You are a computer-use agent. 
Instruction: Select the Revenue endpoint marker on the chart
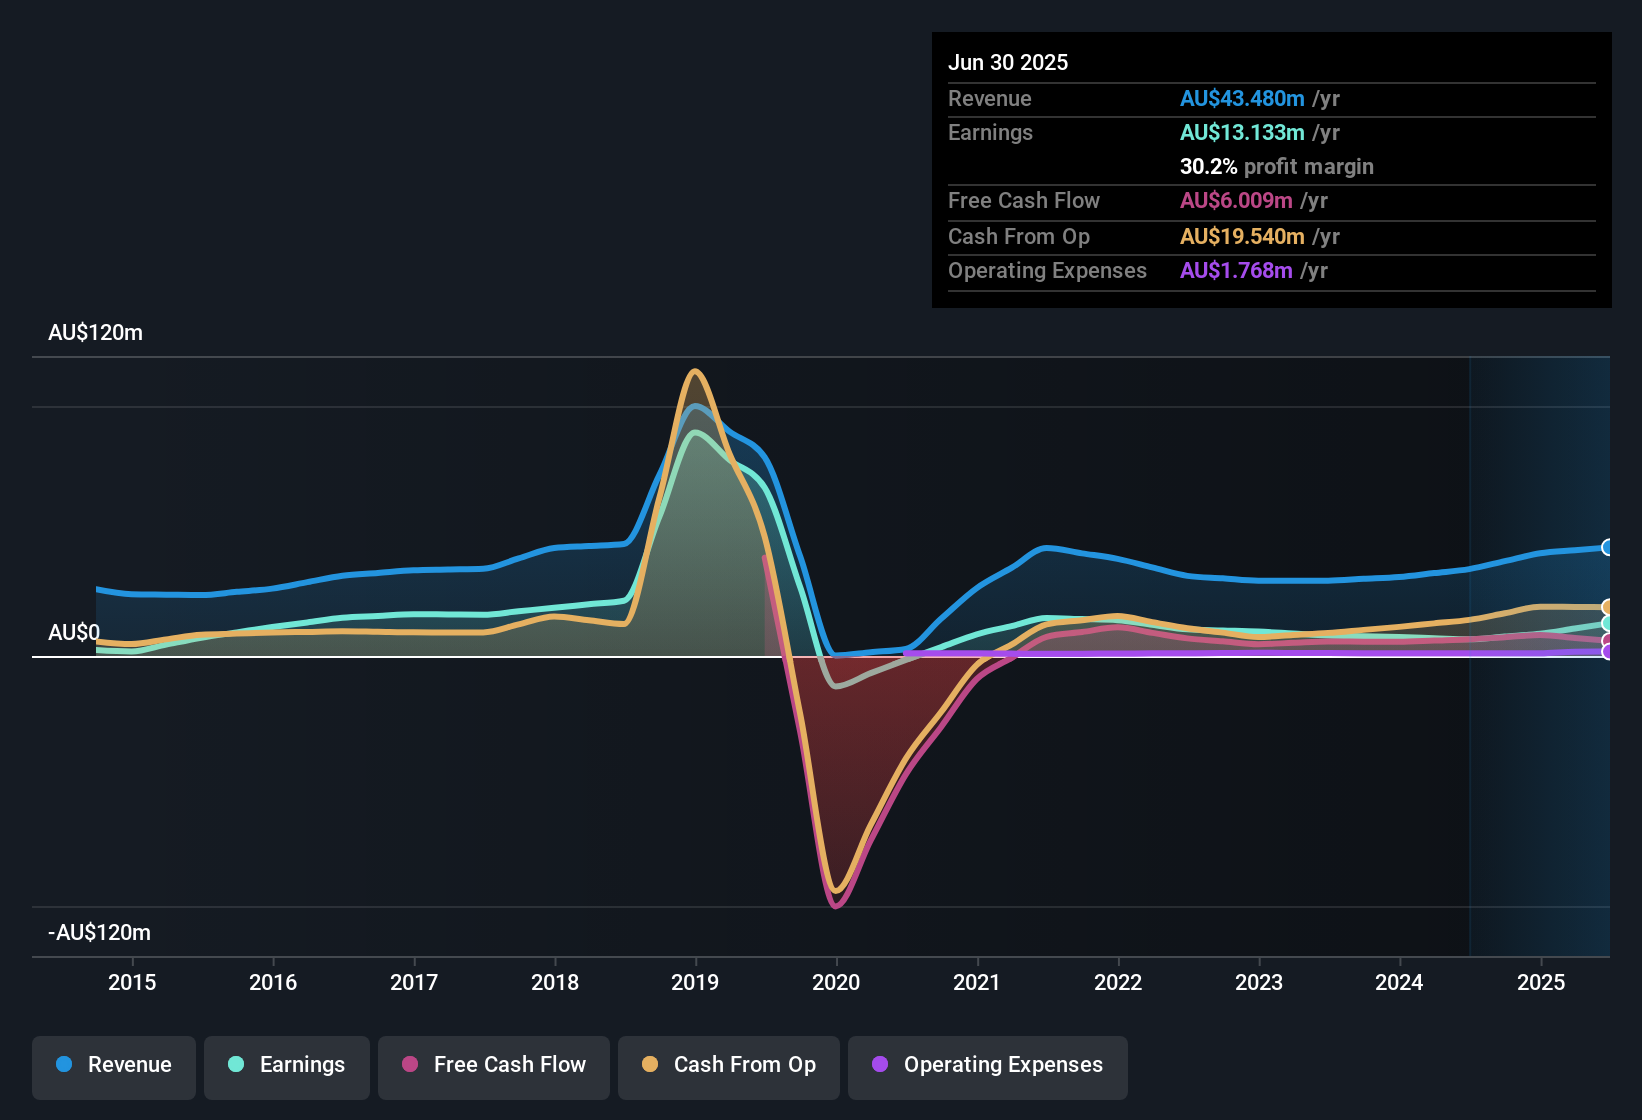tap(1607, 547)
